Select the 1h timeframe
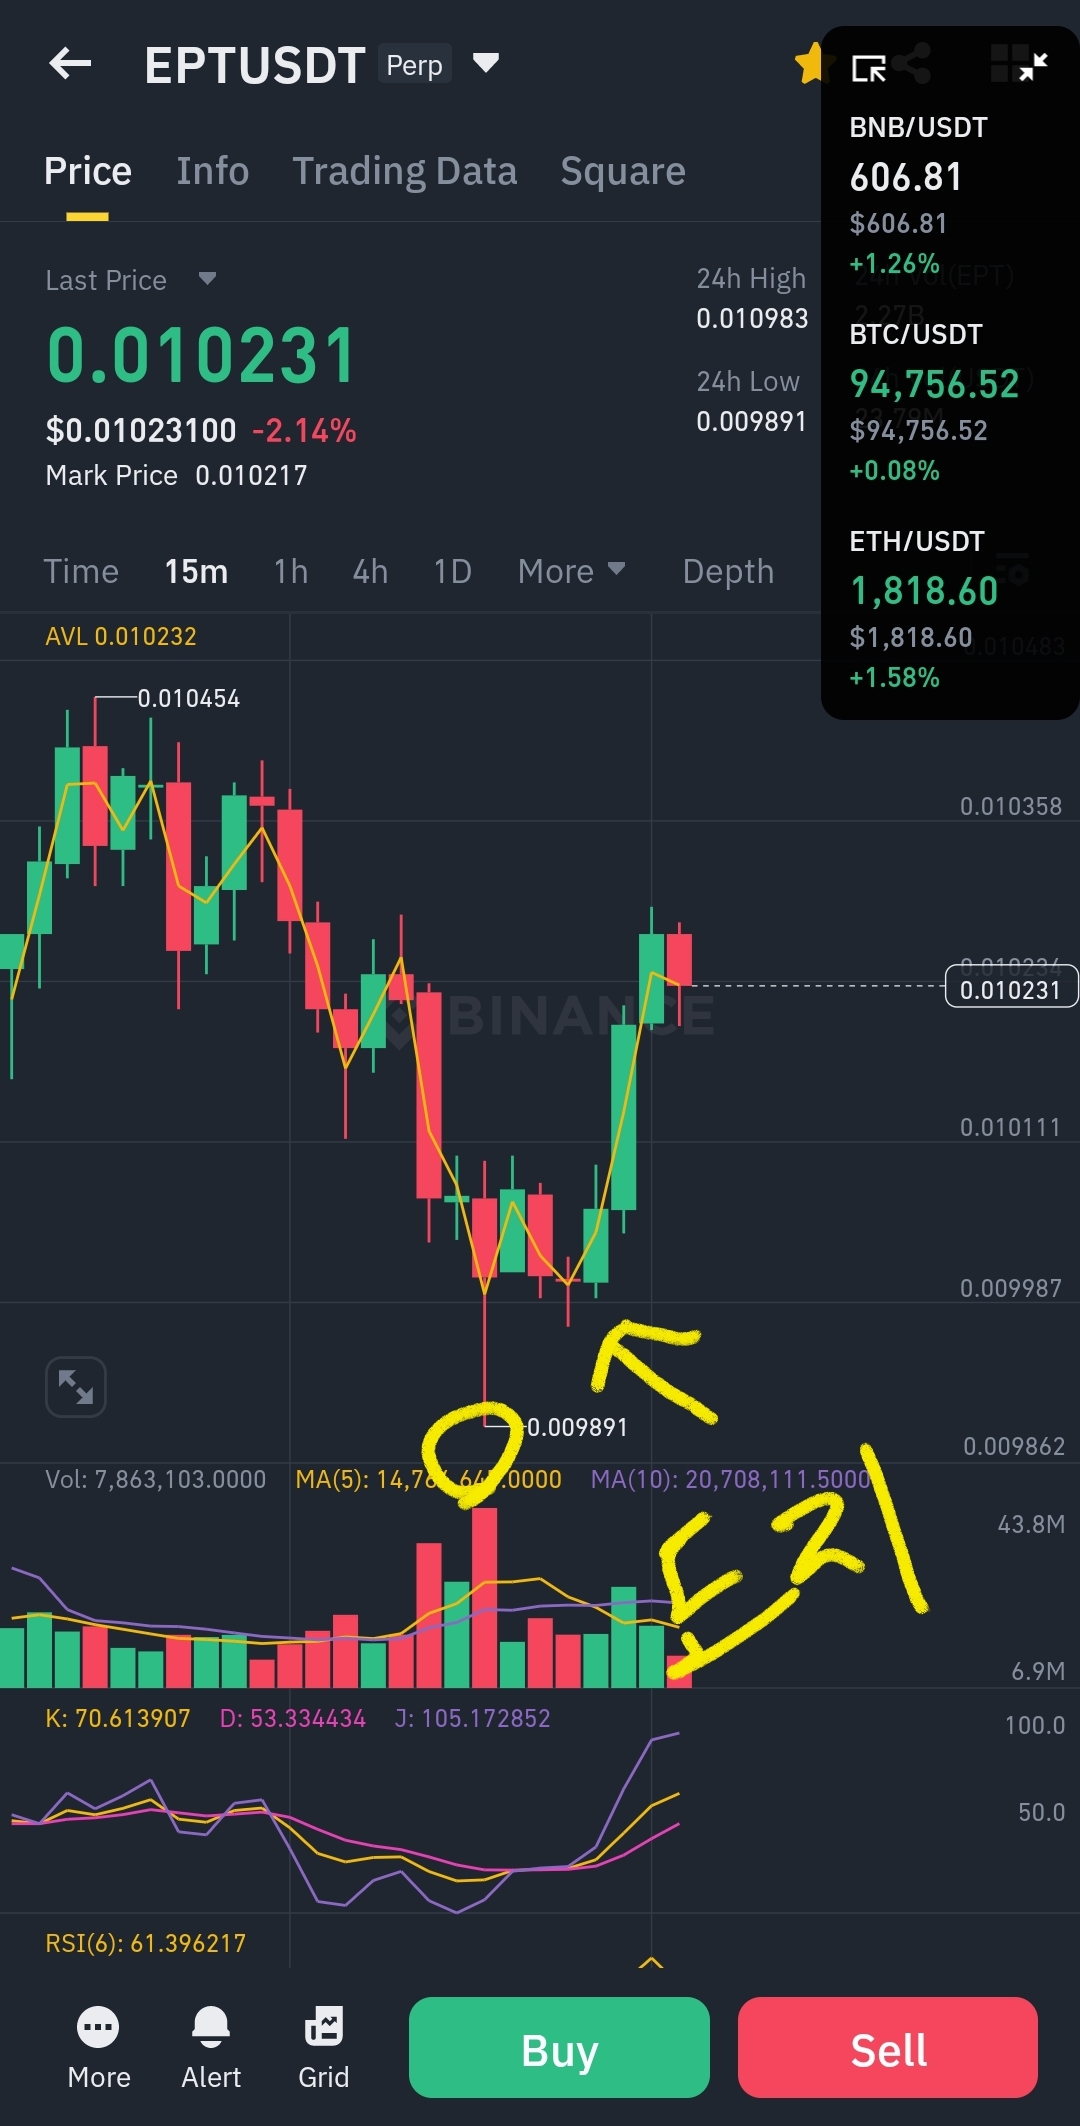Screen dimensions: 1080x2126 (x=291, y=571)
